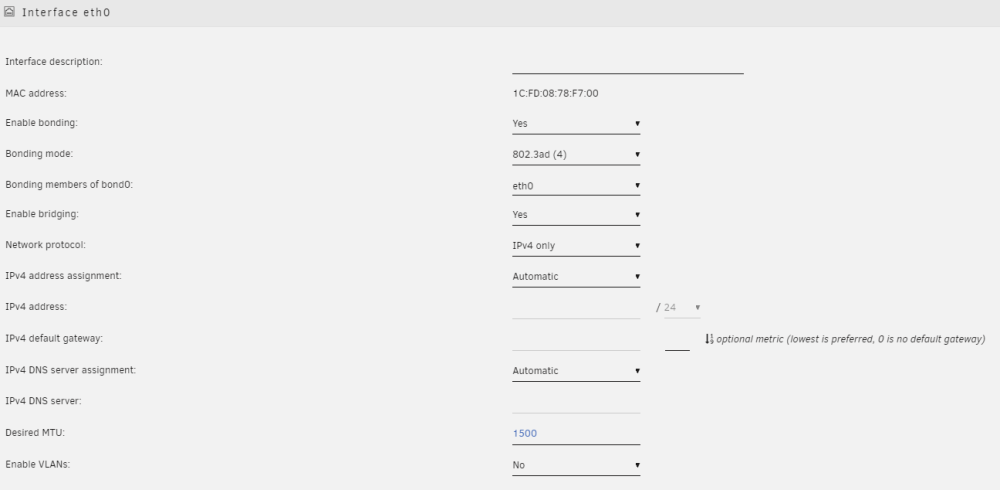The height and width of the screenshot is (490, 1000).
Task: Click the IPv4 default gateway input field
Action: (x=576, y=339)
